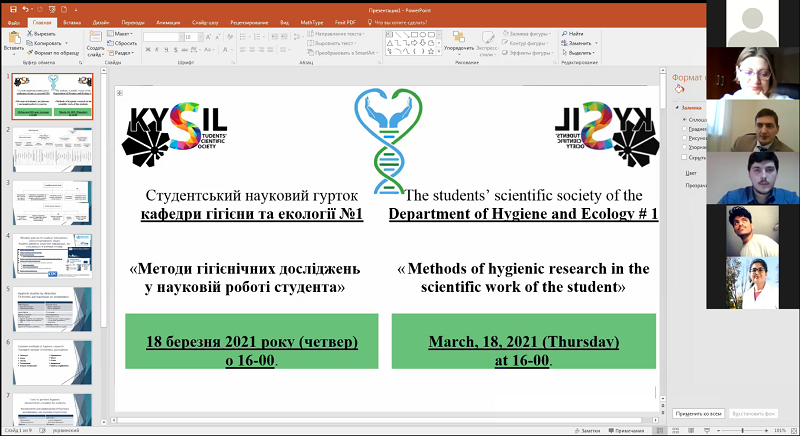Screen dimensions: 800x436
Task: Click the Paste (Вставить) clipboard icon
Action: coord(14,38)
